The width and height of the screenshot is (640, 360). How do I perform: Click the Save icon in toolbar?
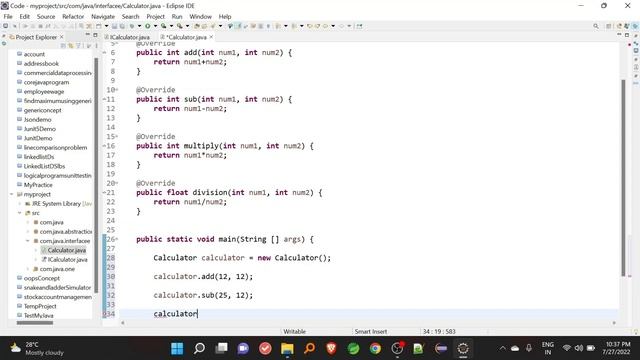[x=114, y=26]
